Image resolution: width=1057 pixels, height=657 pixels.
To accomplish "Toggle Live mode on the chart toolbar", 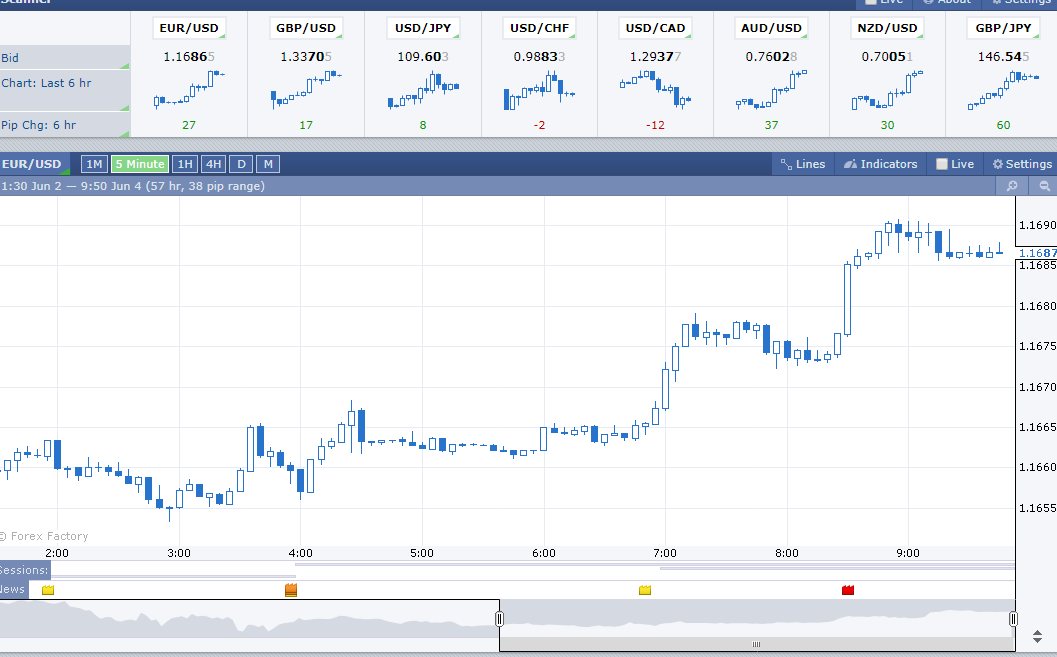I will click(x=954, y=164).
